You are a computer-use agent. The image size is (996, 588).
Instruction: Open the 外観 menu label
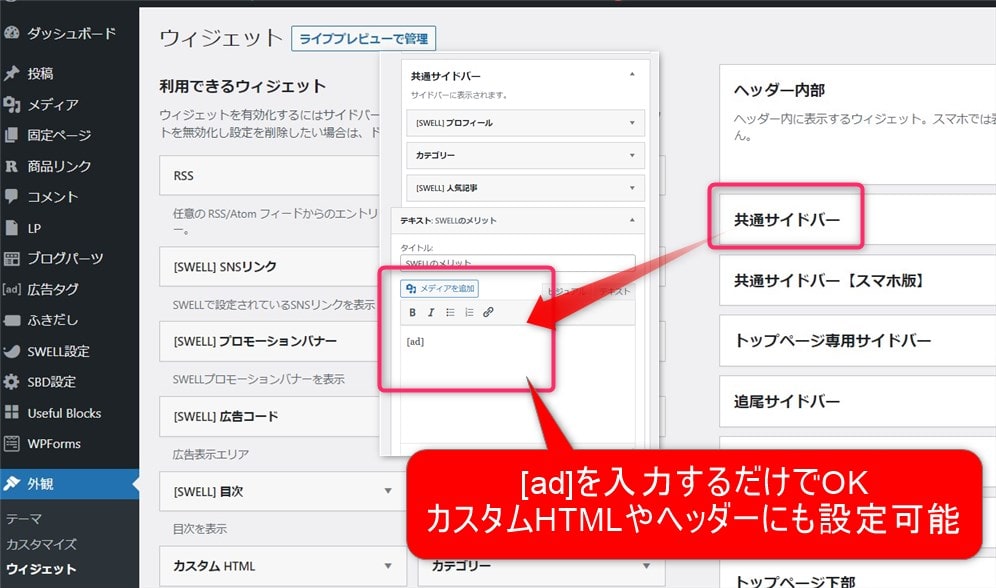pos(40,484)
